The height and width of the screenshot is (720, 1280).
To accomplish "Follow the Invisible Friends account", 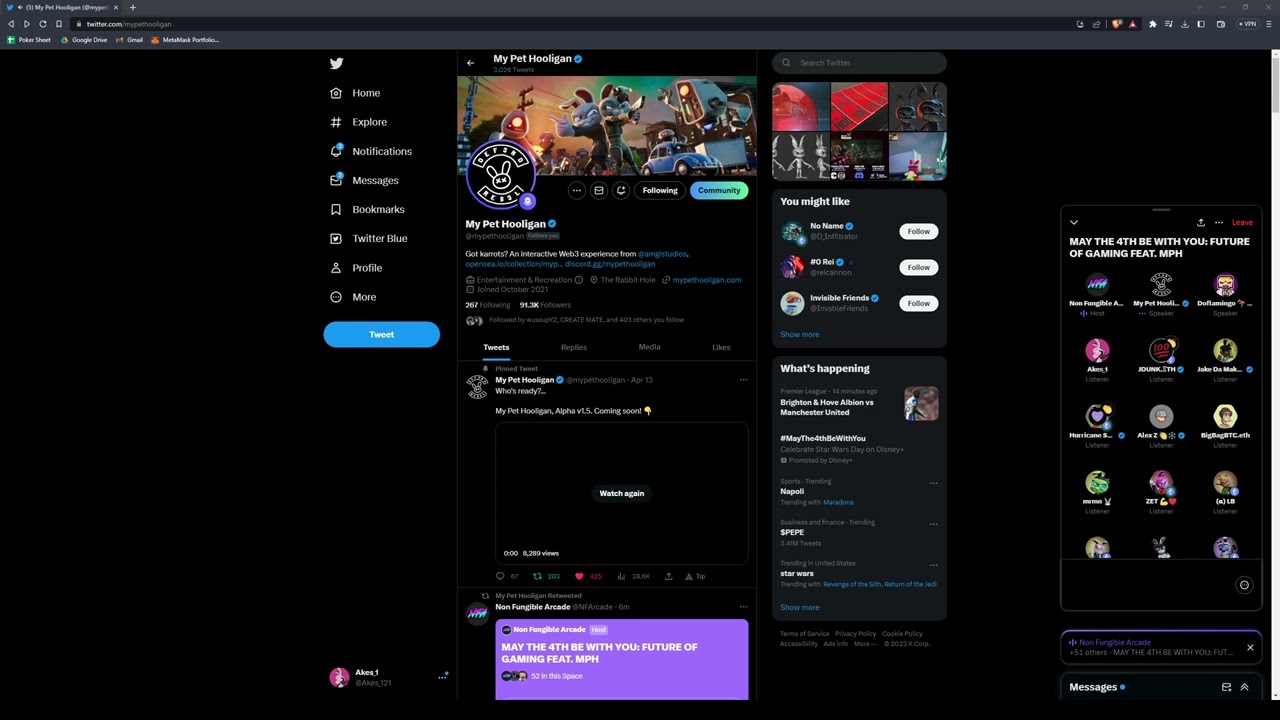I will coord(918,303).
